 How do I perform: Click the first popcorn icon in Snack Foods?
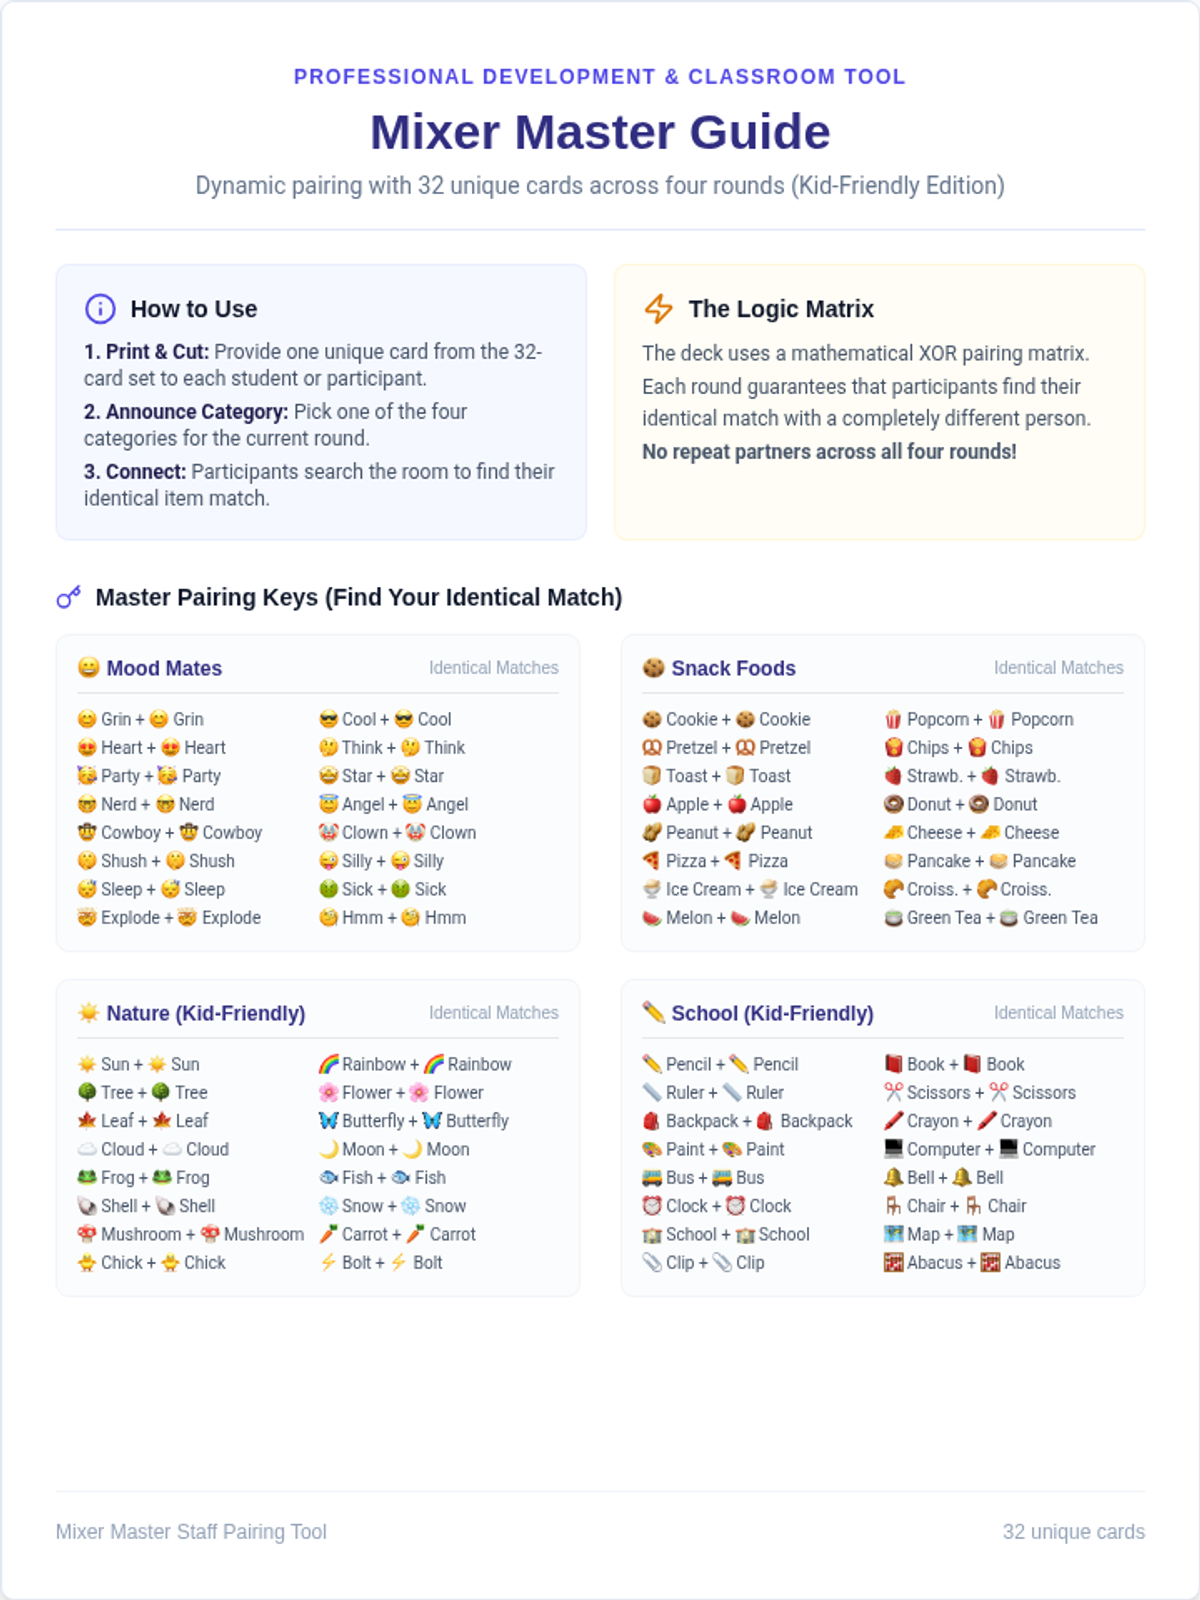[x=894, y=719]
